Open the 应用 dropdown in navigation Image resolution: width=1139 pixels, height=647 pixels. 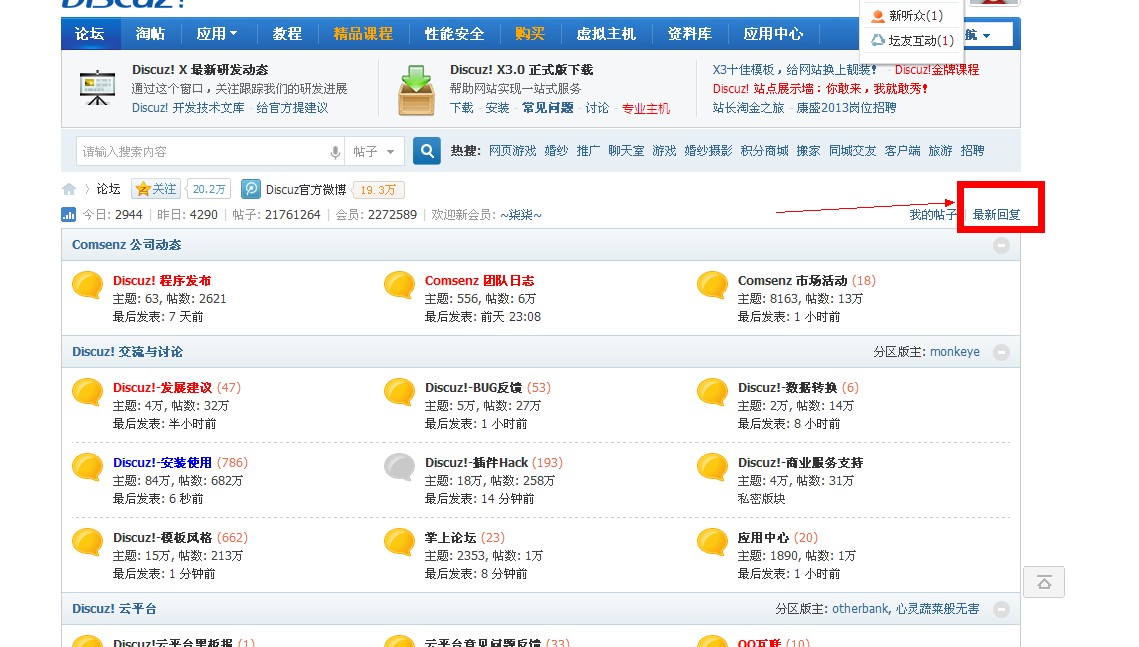pos(216,33)
